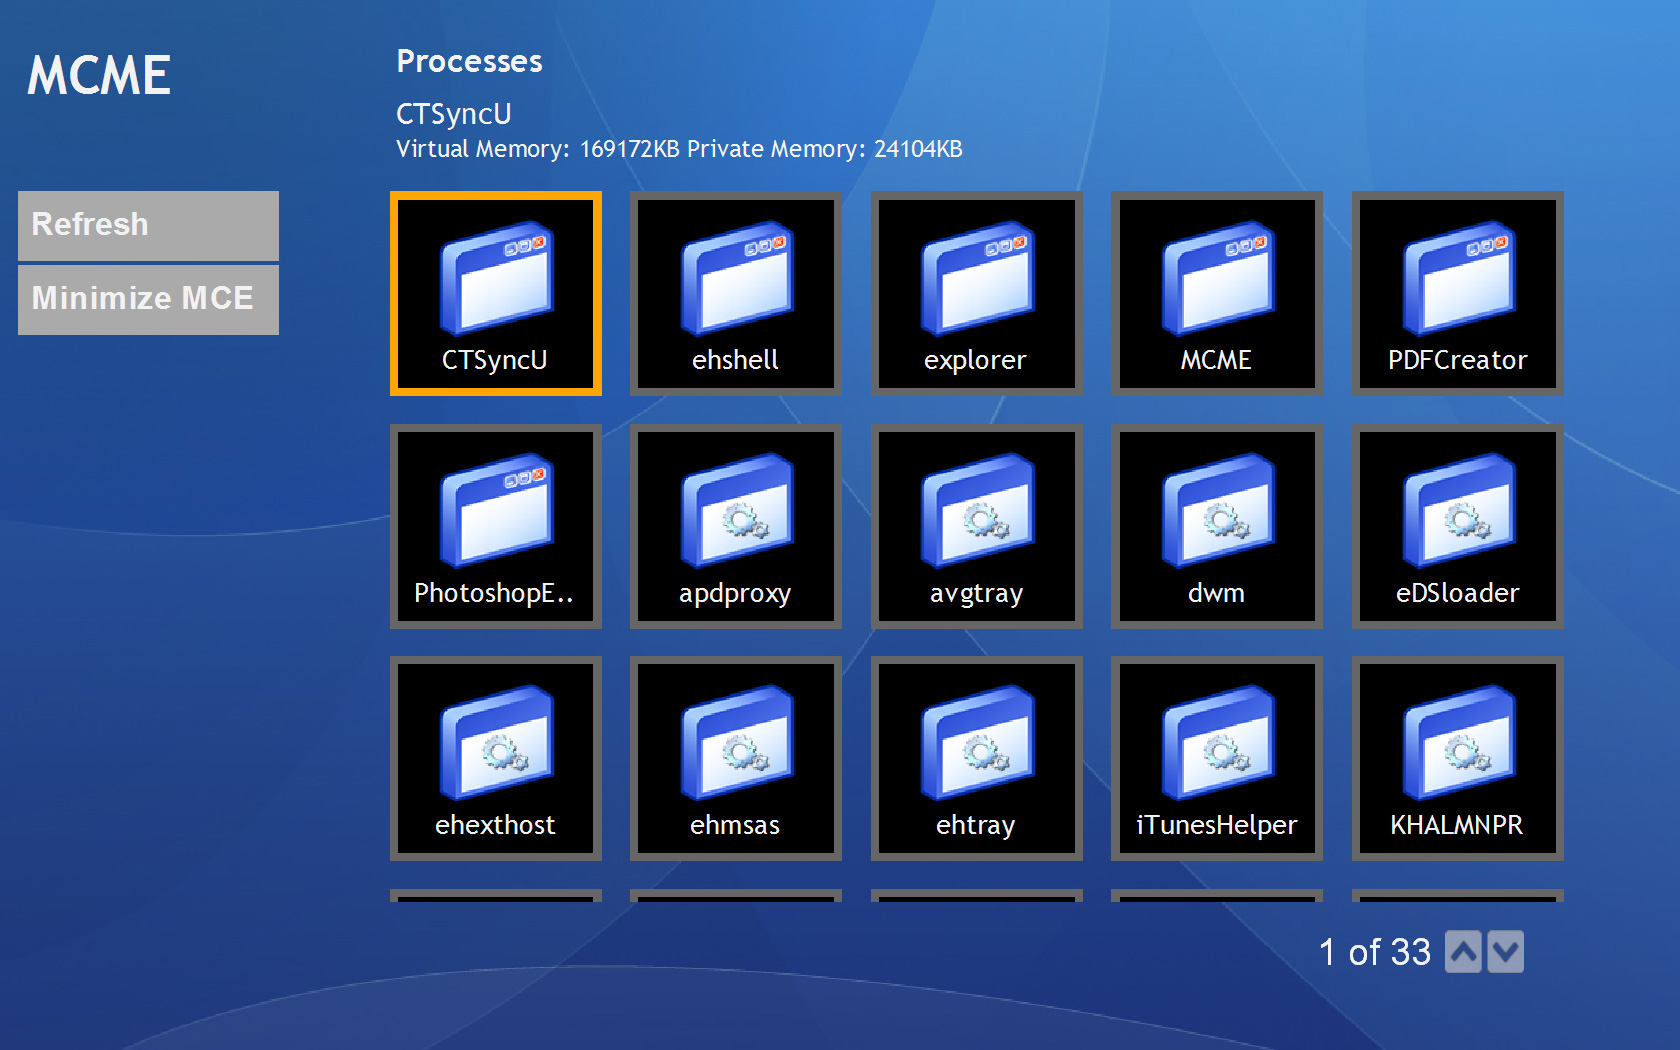Open the PhotoshopE.. process tile

click(x=495, y=526)
